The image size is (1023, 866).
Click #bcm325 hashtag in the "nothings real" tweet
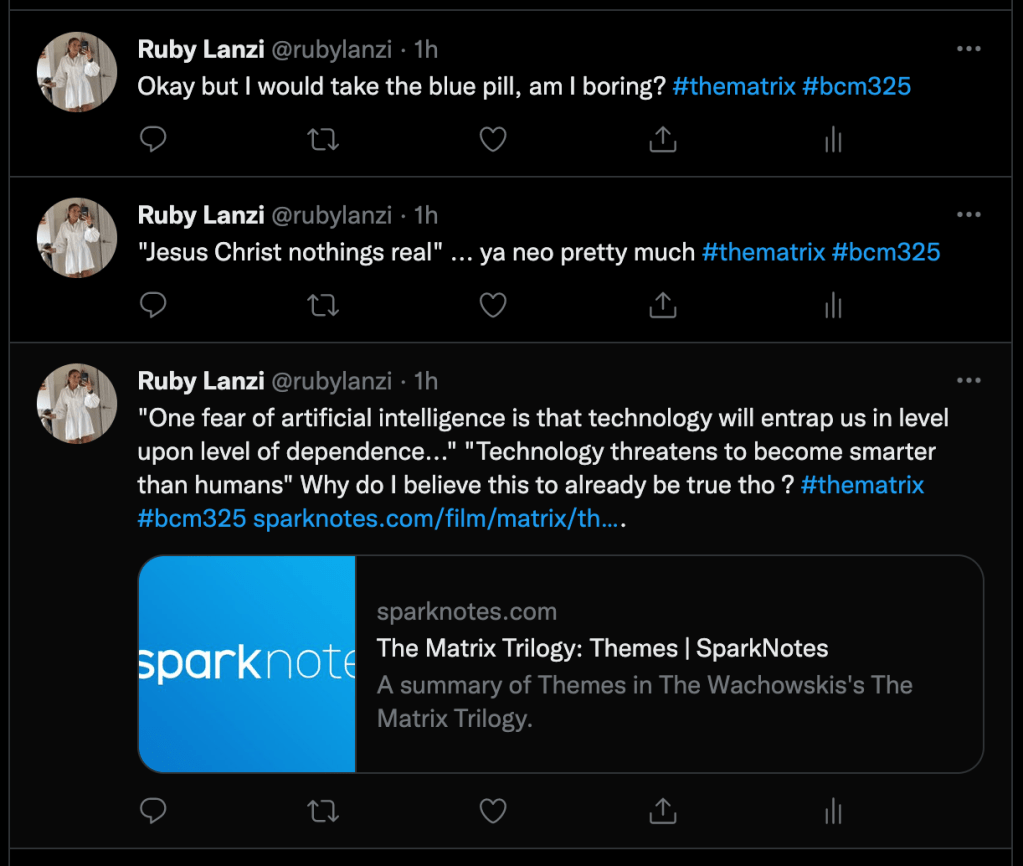(x=885, y=252)
